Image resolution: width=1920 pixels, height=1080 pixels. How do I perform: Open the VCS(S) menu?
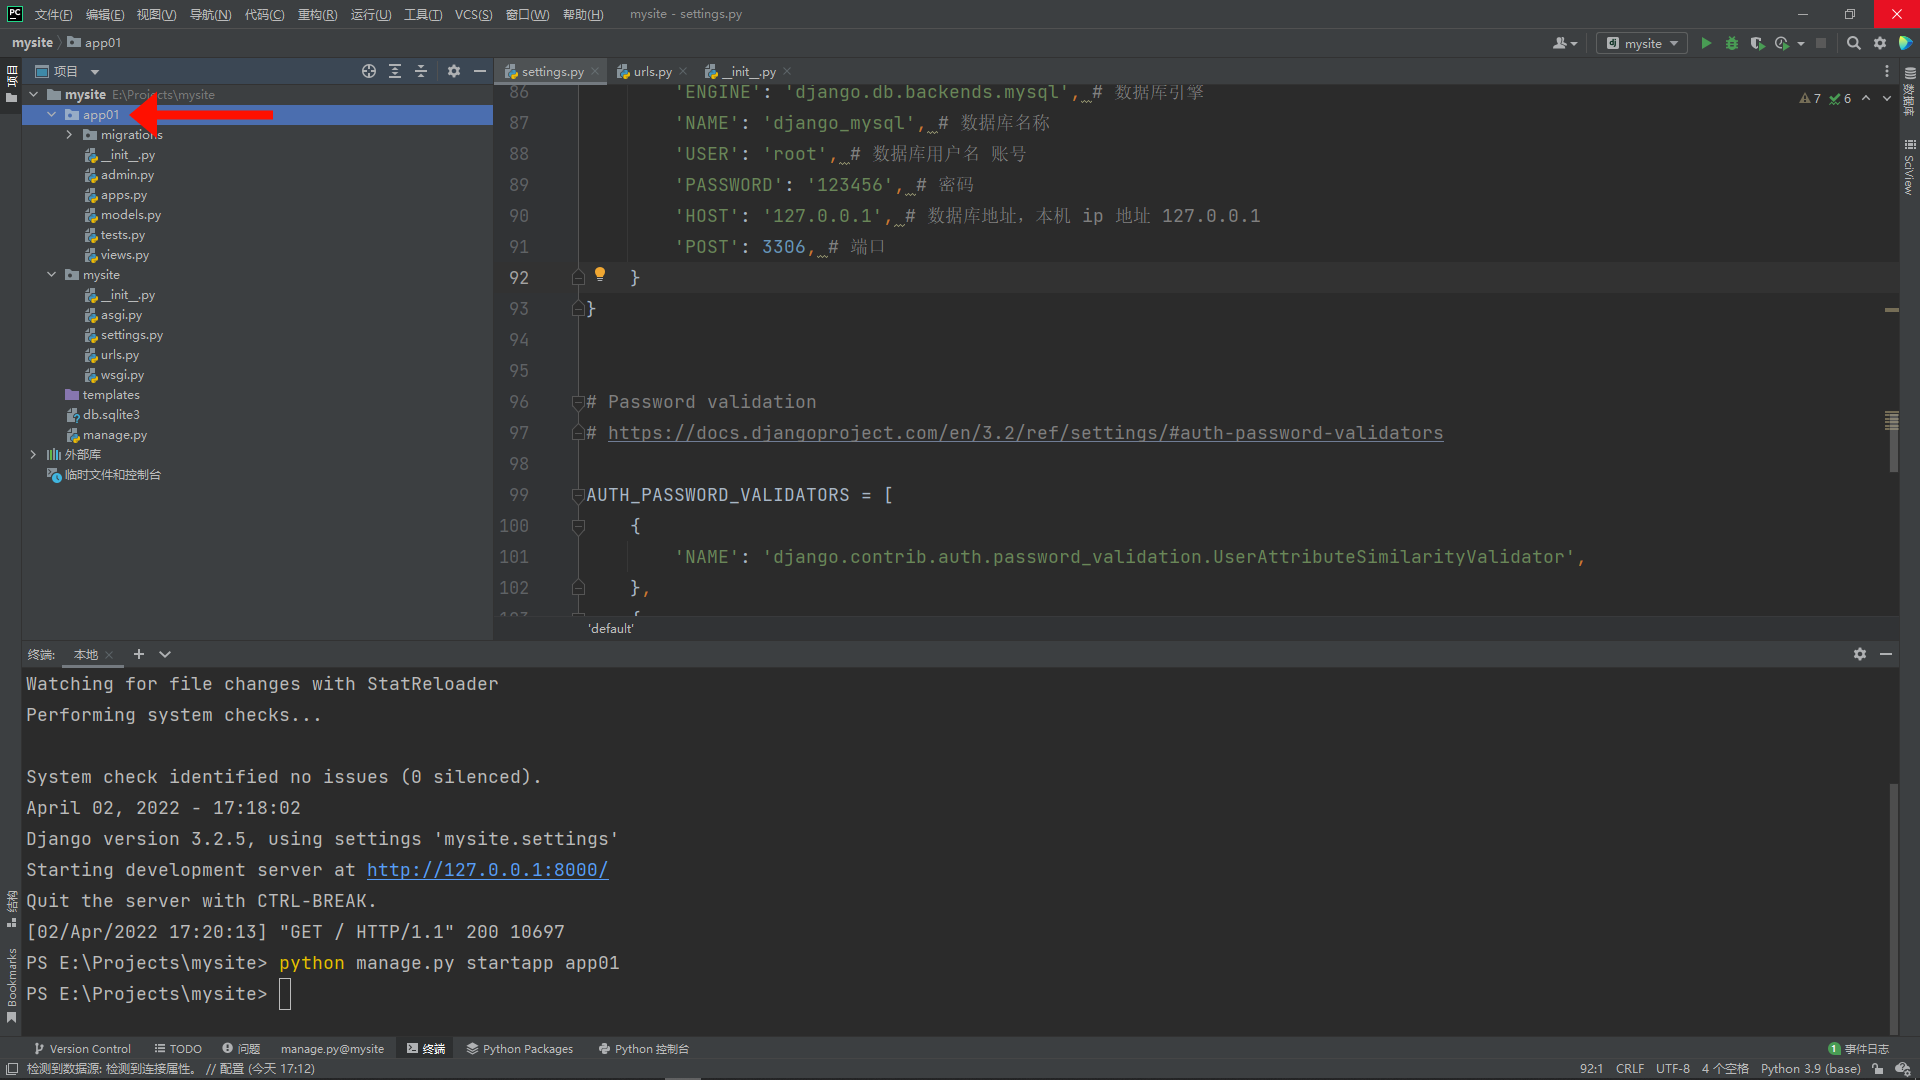473,14
